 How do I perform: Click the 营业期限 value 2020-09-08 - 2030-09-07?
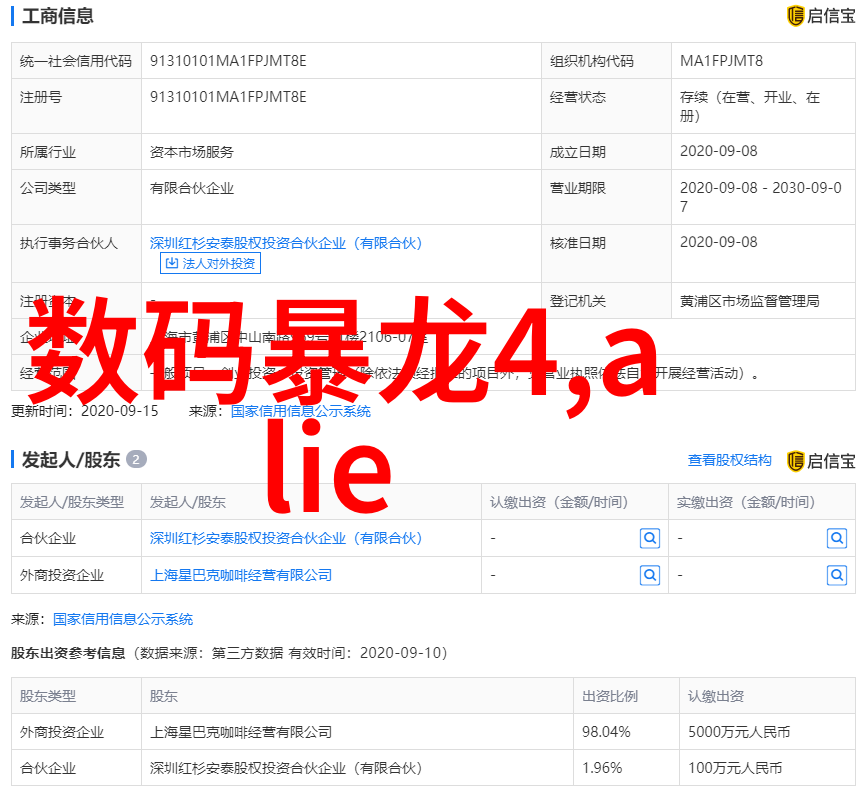pos(760,197)
